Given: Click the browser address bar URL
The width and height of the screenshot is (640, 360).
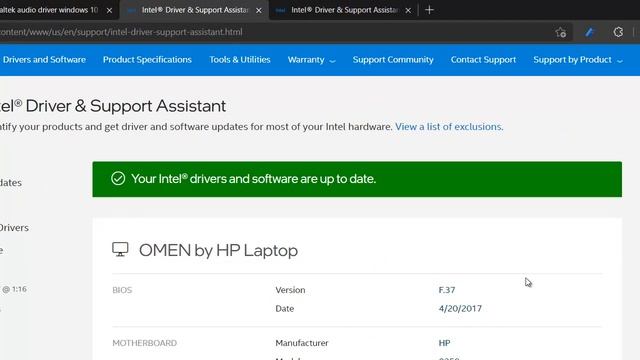Looking at the screenshot, I should (121, 32).
